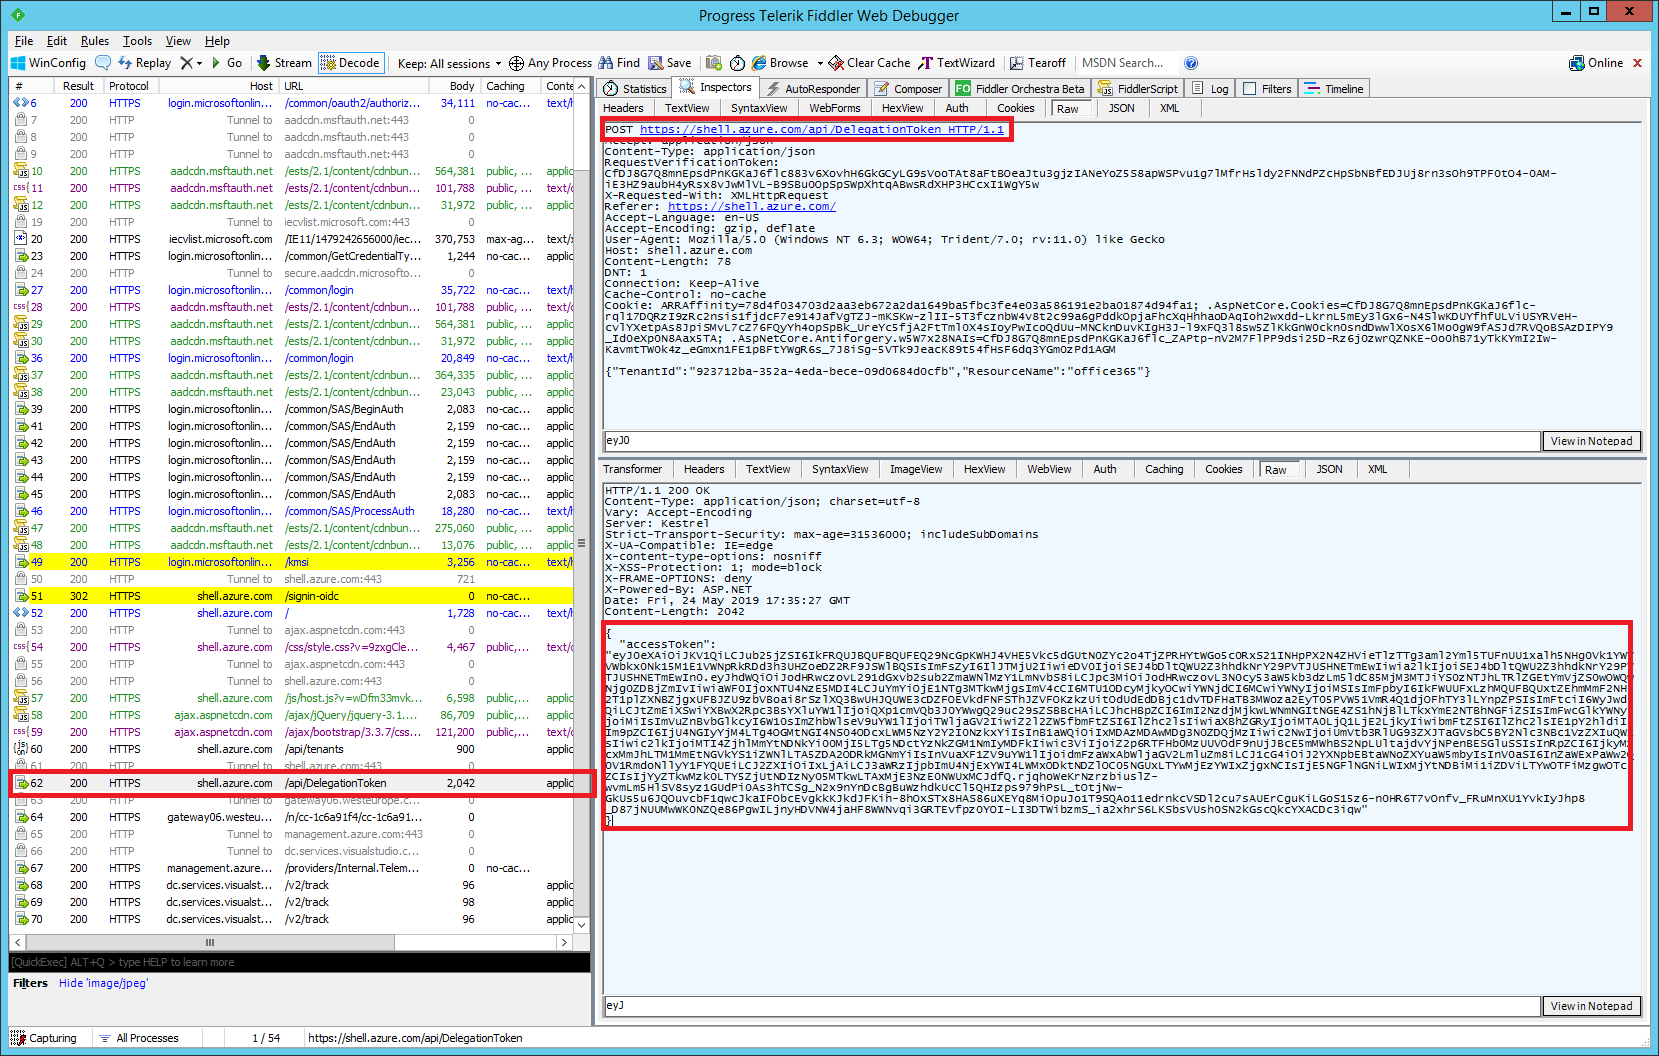The image size is (1659, 1056).
Task: Open the Help menu
Action: pos(217,41)
